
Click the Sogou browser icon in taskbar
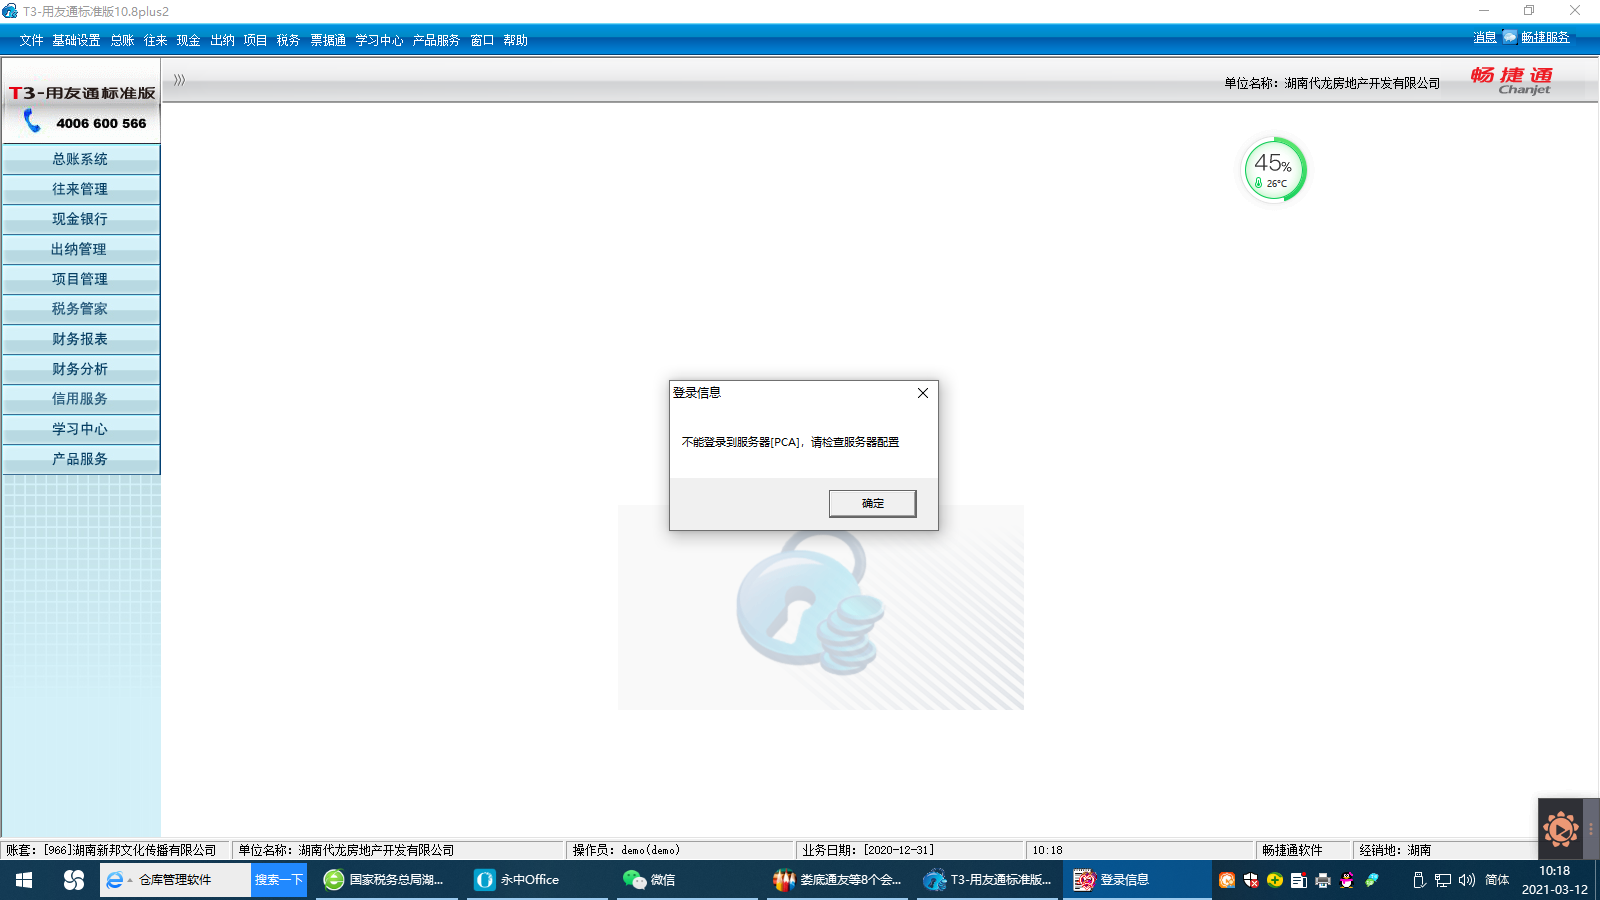[x=74, y=880]
